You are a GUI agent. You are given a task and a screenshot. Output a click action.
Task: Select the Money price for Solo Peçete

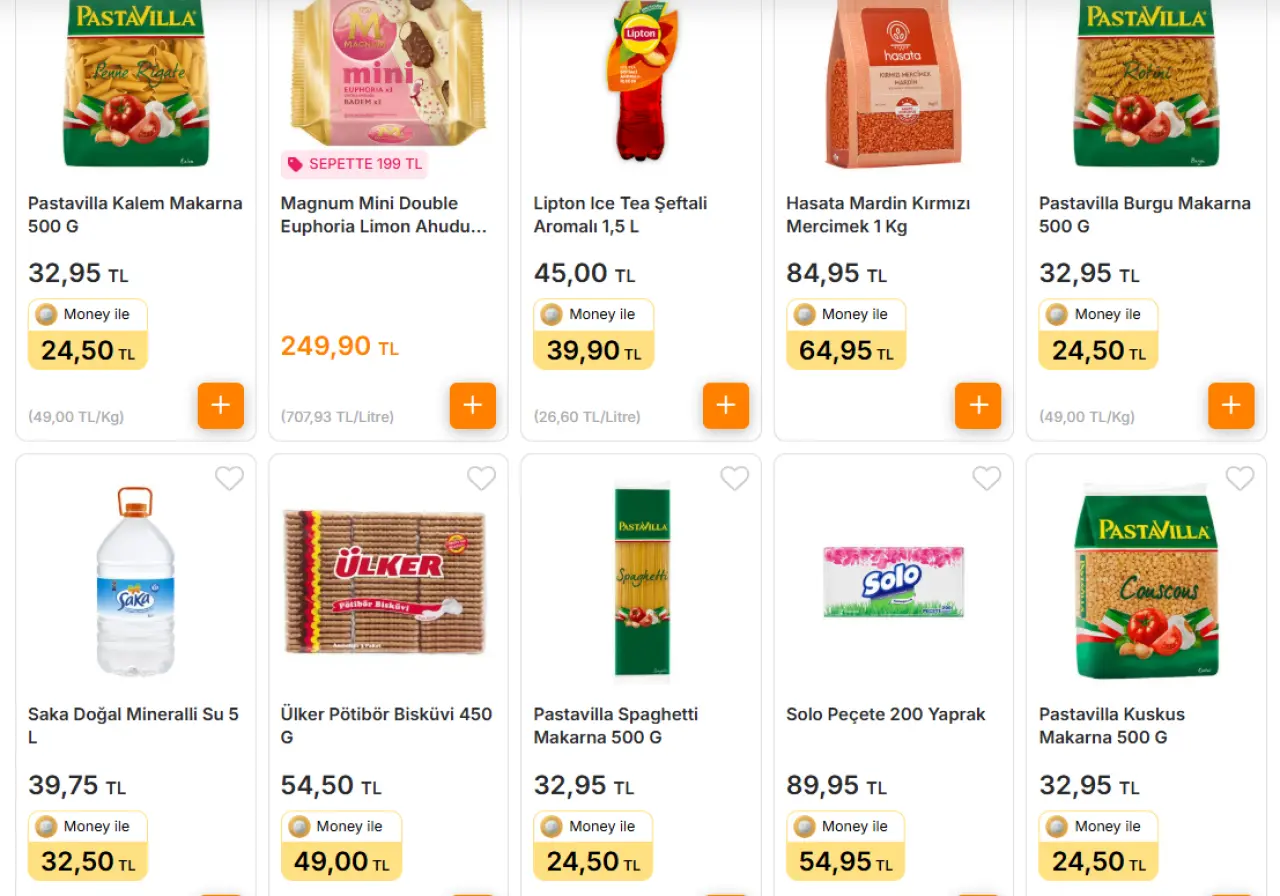coord(846,846)
